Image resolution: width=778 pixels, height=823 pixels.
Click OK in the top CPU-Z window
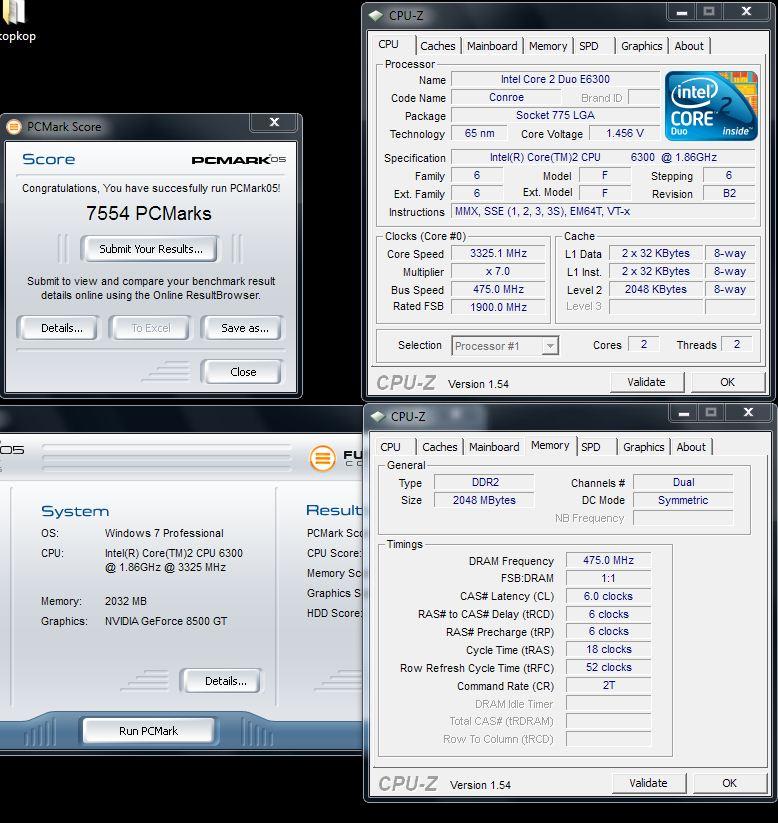(x=727, y=383)
